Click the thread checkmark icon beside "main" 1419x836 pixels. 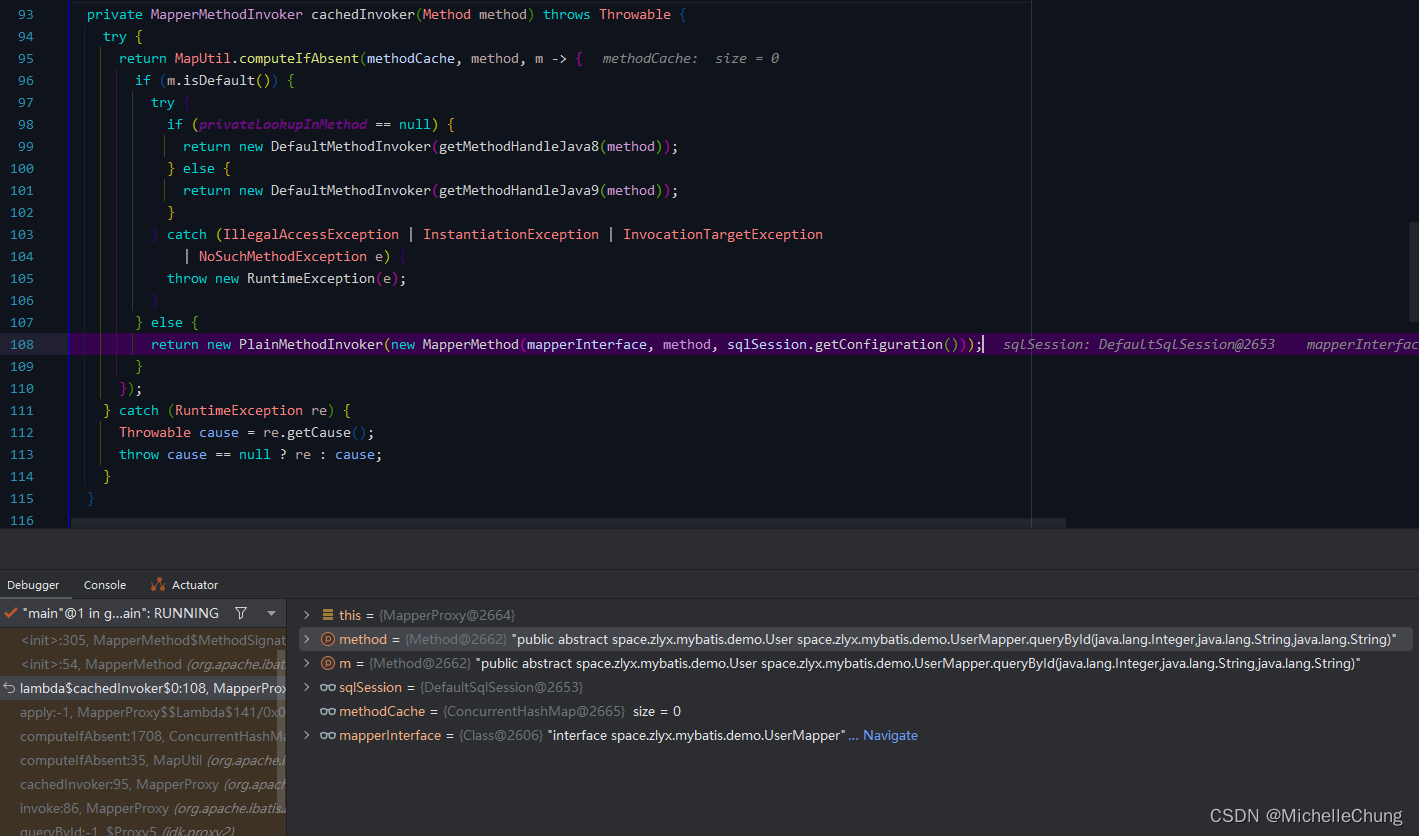click(x=10, y=613)
